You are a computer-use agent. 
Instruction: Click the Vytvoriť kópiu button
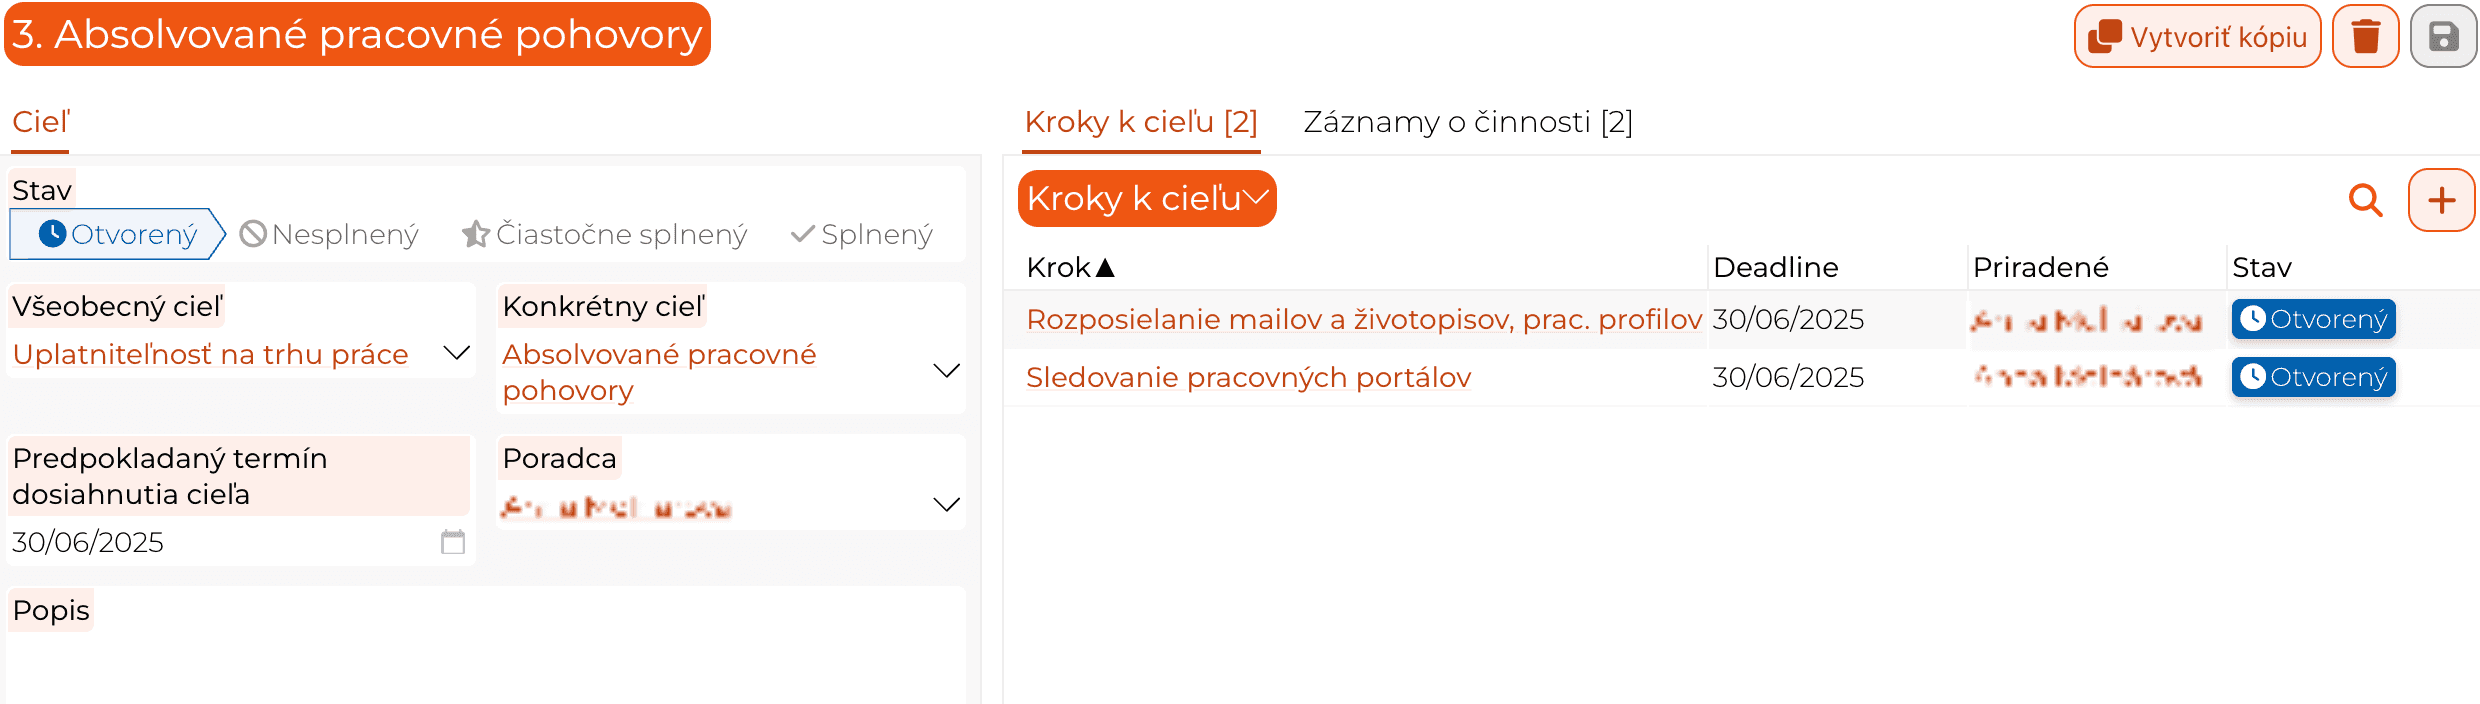pos(2197,37)
